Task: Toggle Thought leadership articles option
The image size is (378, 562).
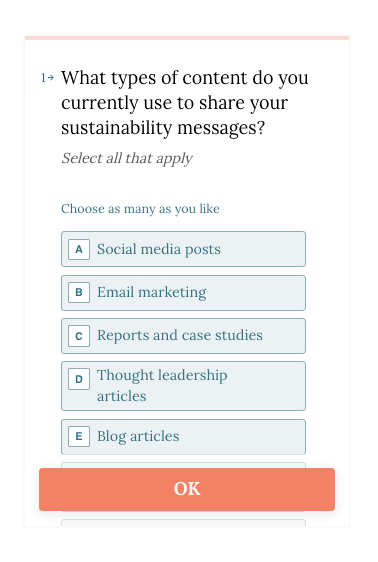Action: [183, 386]
